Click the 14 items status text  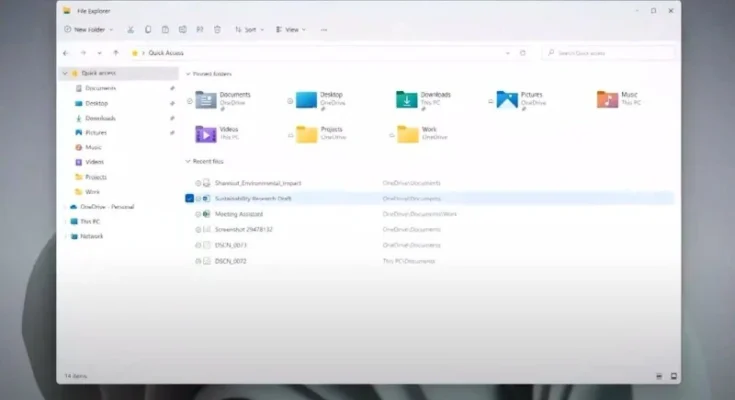point(75,376)
